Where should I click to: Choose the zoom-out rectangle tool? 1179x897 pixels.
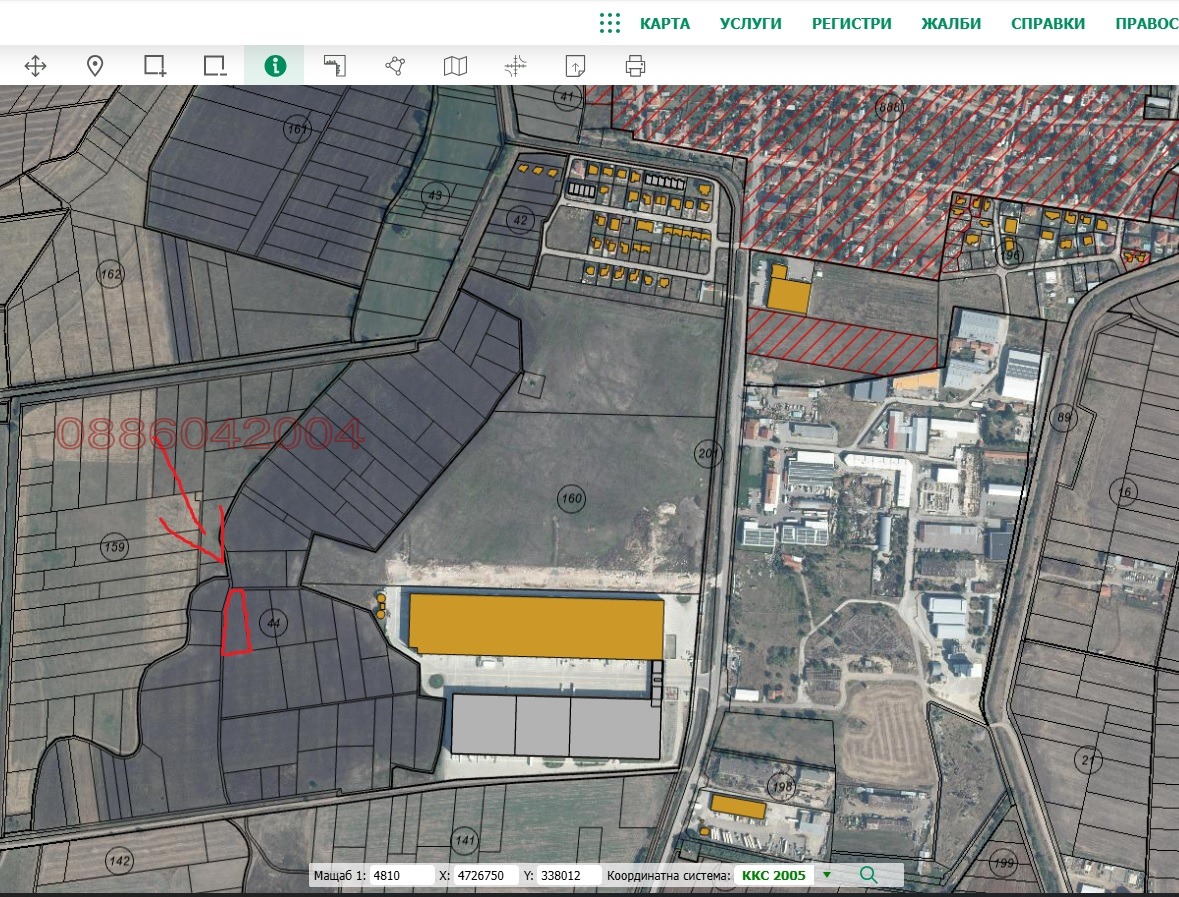[215, 66]
